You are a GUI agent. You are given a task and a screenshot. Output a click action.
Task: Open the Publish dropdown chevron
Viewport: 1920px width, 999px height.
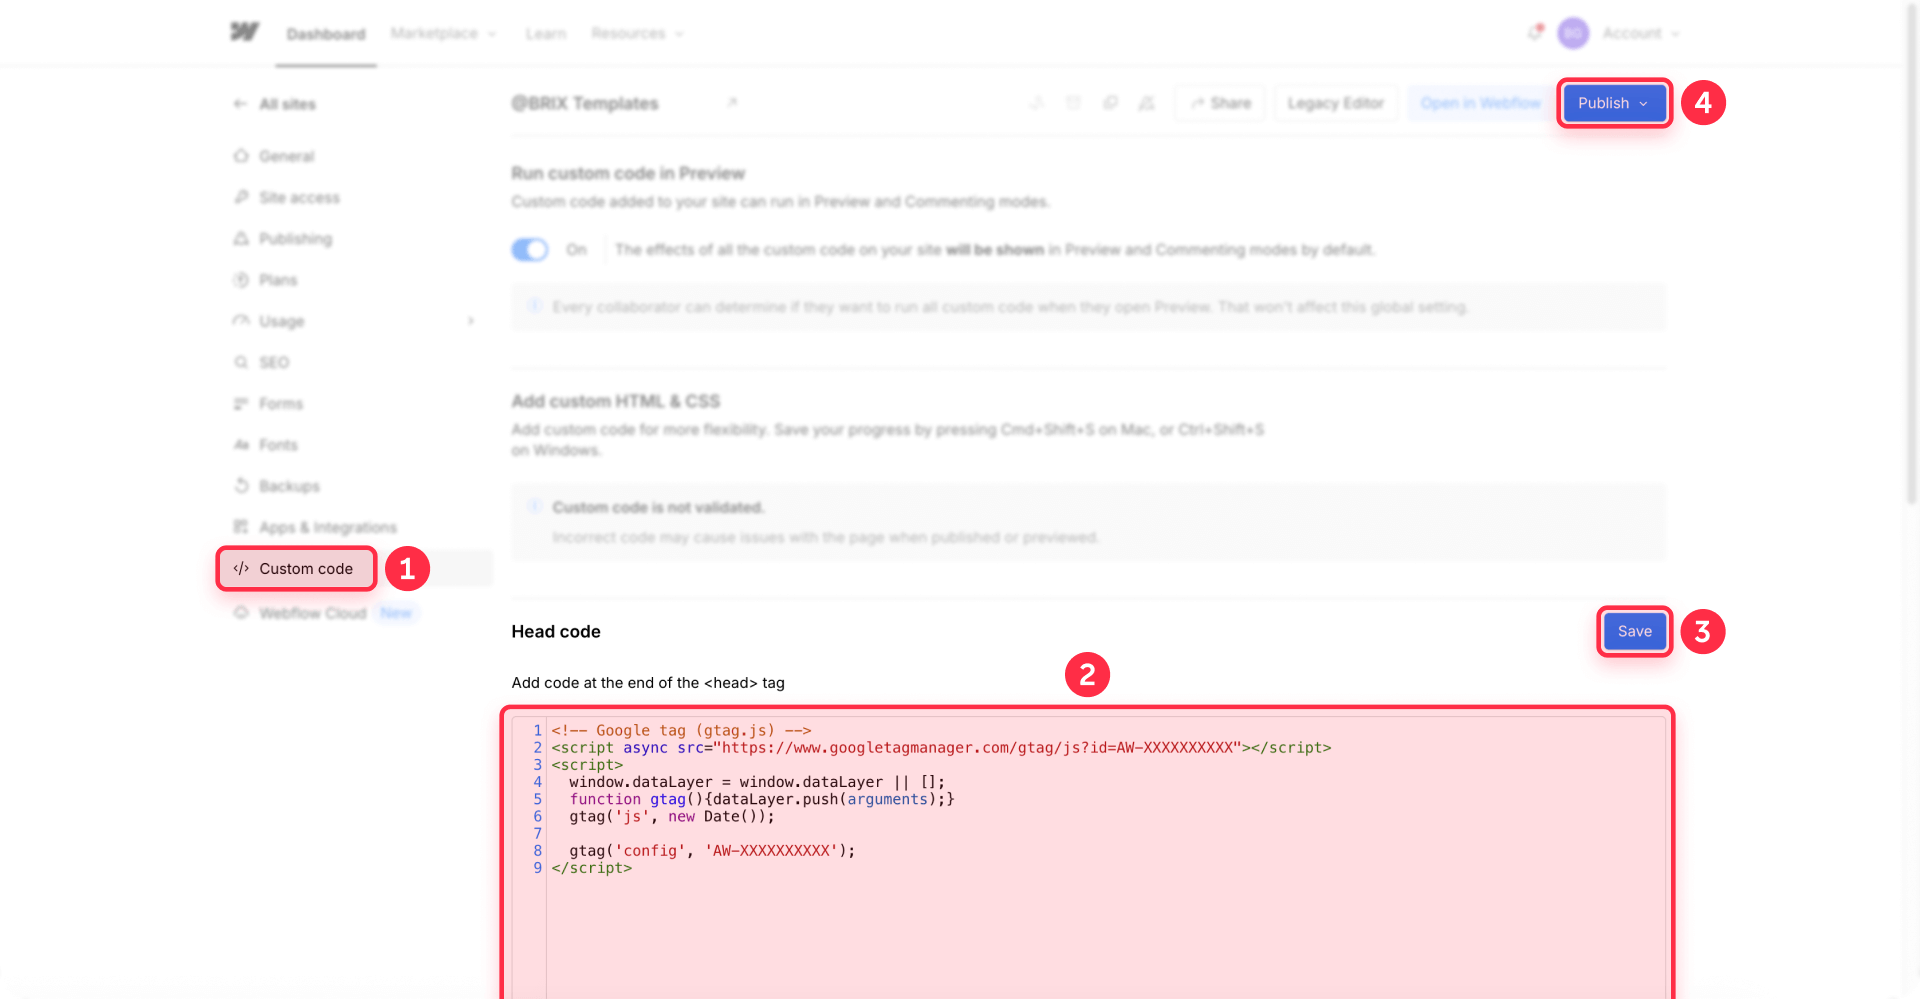(1644, 103)
